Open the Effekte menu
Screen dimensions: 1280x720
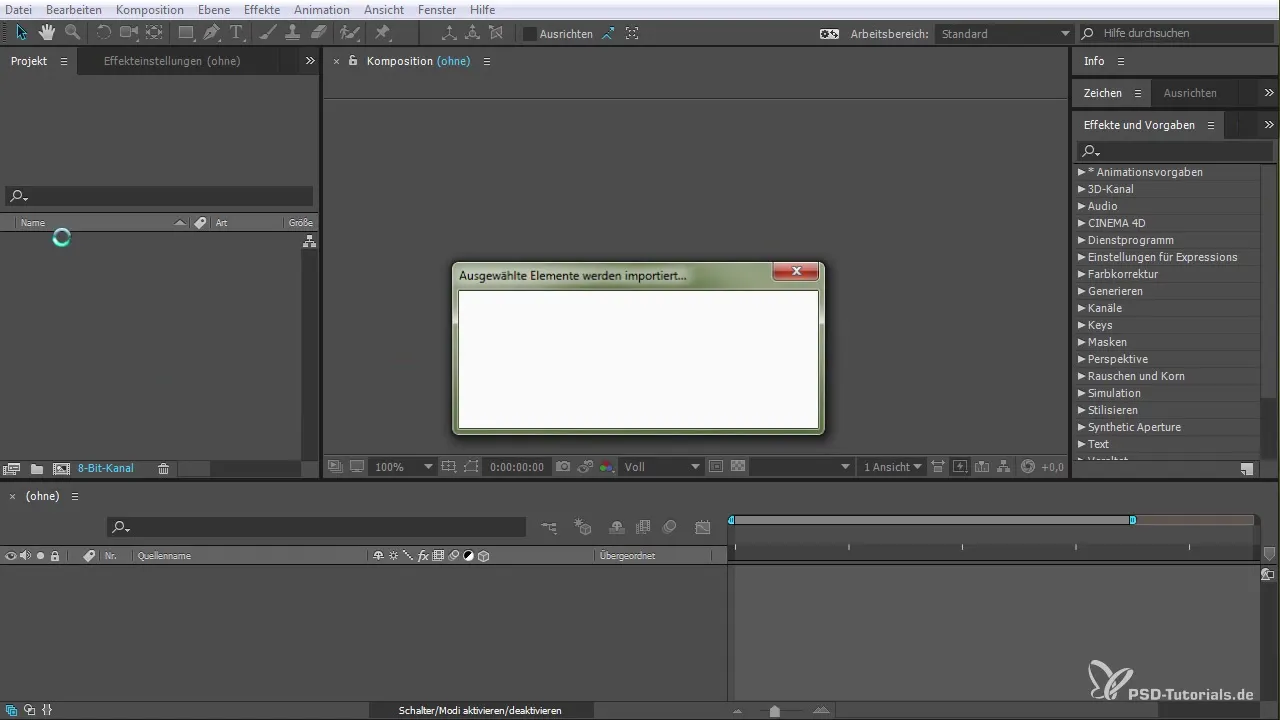262,9
